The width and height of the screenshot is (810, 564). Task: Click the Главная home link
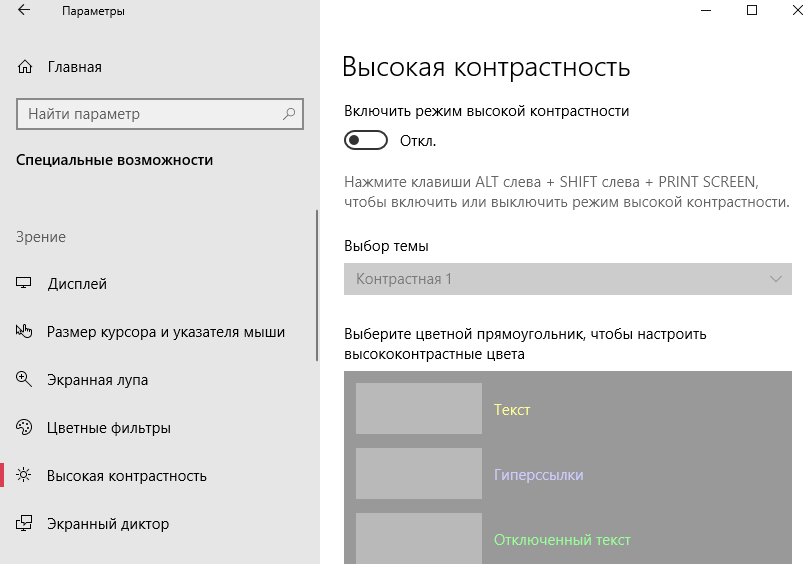click(x=75, y=67)
